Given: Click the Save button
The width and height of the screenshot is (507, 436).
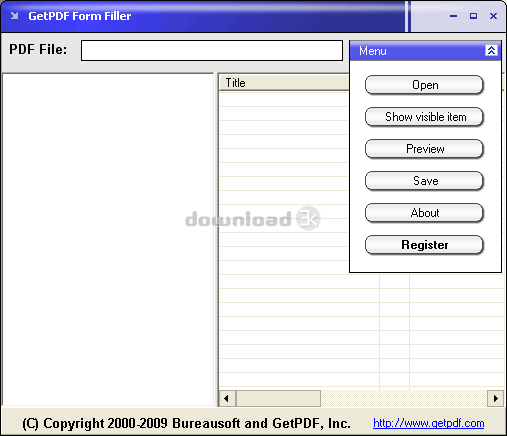Looking at the screenshot, I should click(x=424, y=181).
